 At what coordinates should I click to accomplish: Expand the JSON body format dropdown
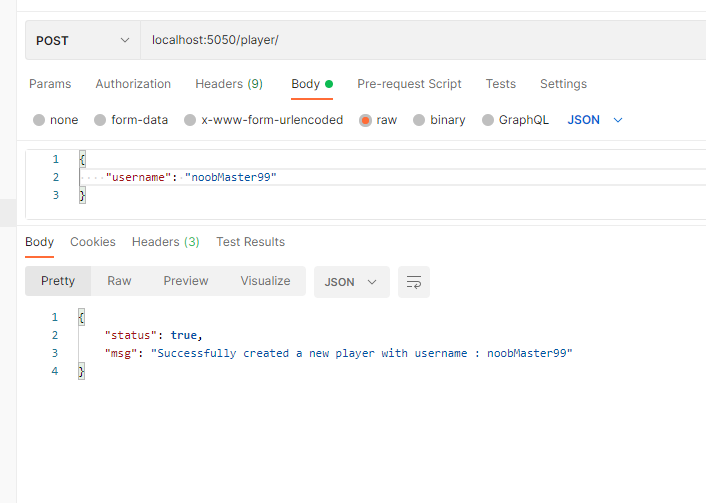[x=595, y=120]
